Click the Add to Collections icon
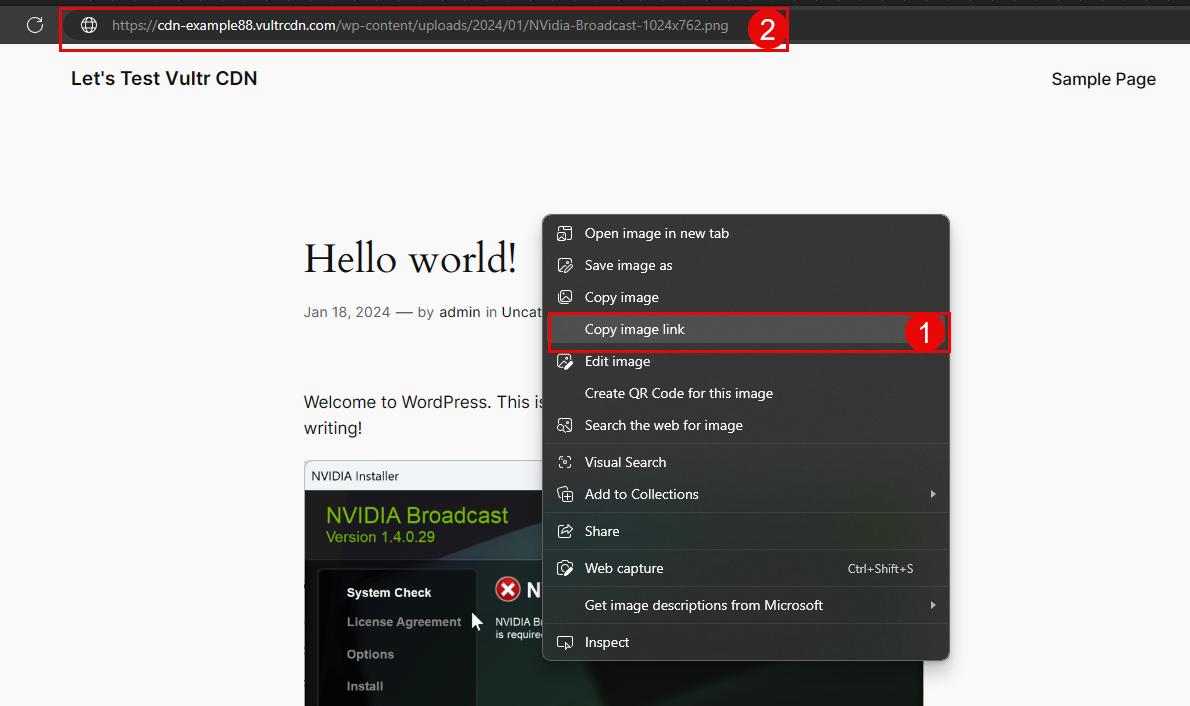 click(565, 494)
